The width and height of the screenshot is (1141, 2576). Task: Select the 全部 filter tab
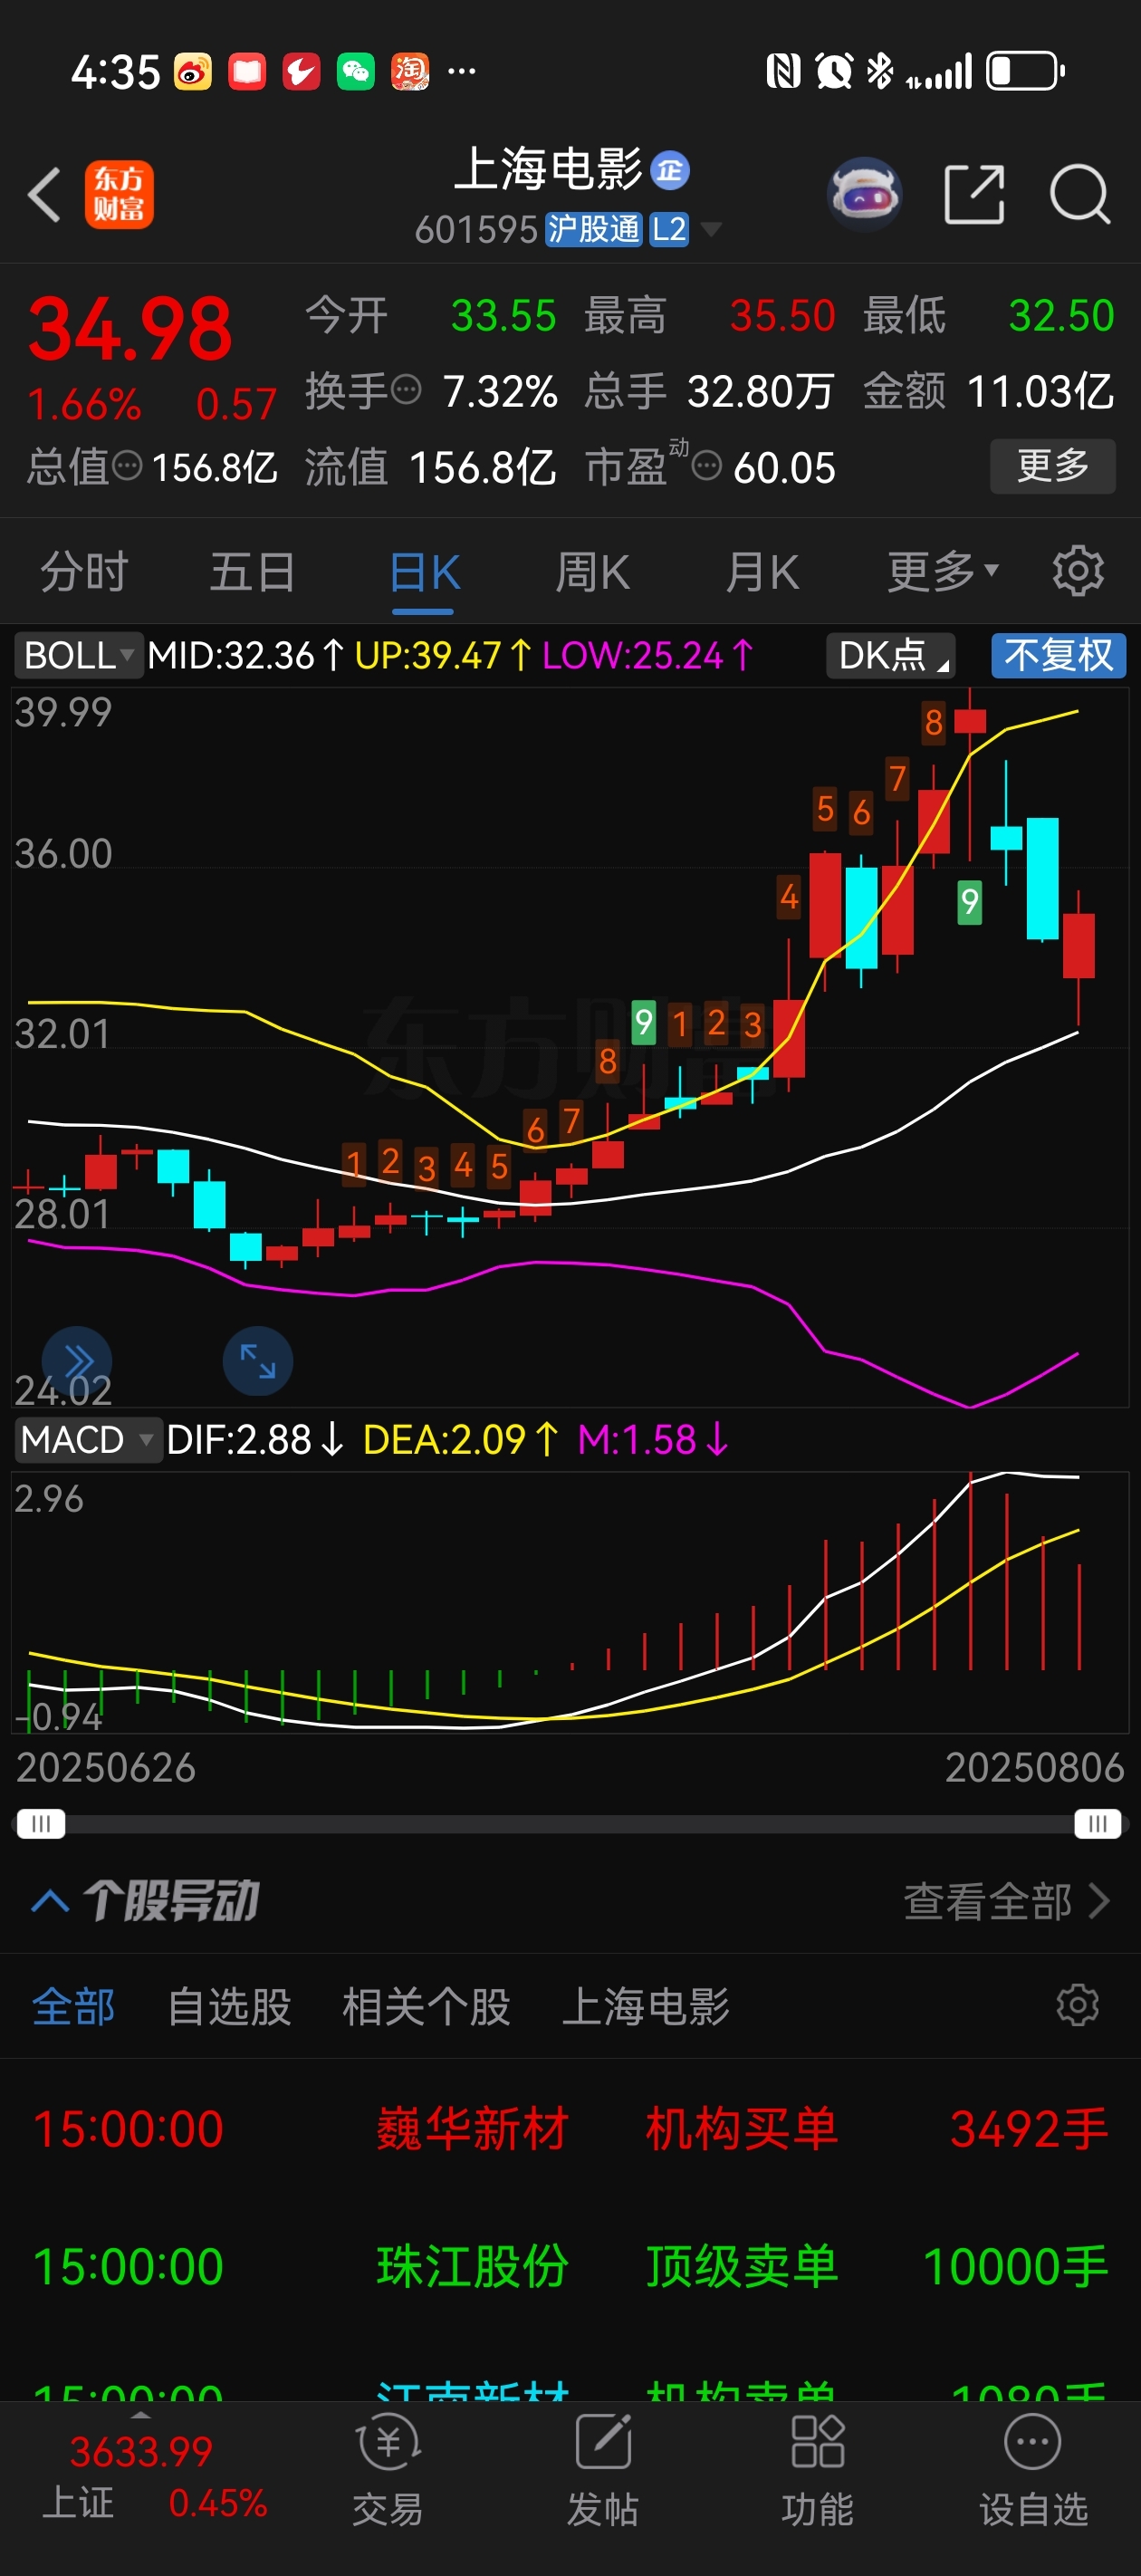tap(73, 2007)
